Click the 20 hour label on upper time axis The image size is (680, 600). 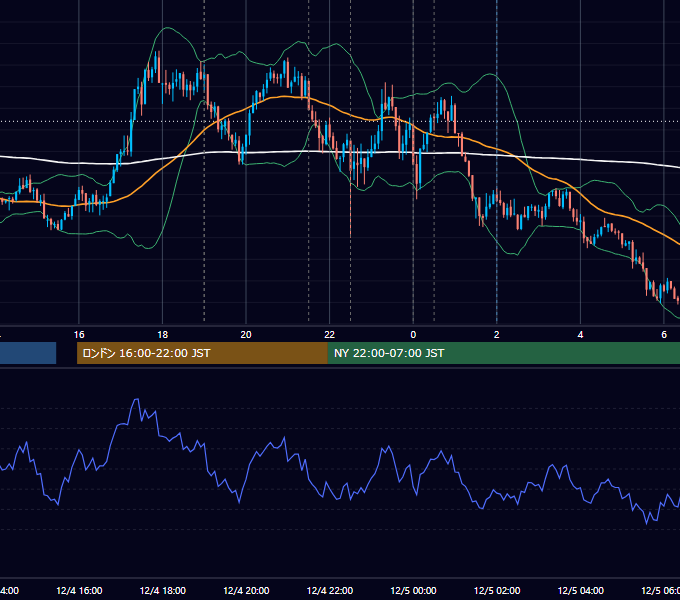246,335
